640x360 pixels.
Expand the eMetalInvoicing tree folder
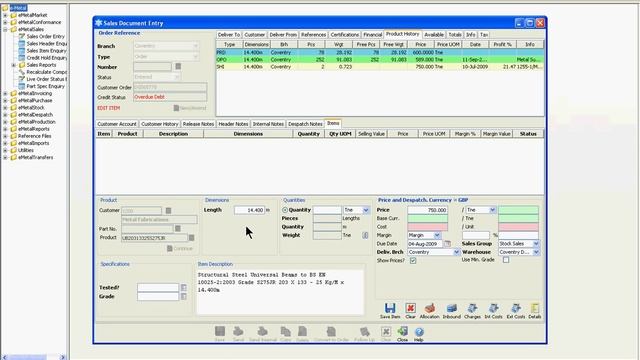[x=5, y=93]
